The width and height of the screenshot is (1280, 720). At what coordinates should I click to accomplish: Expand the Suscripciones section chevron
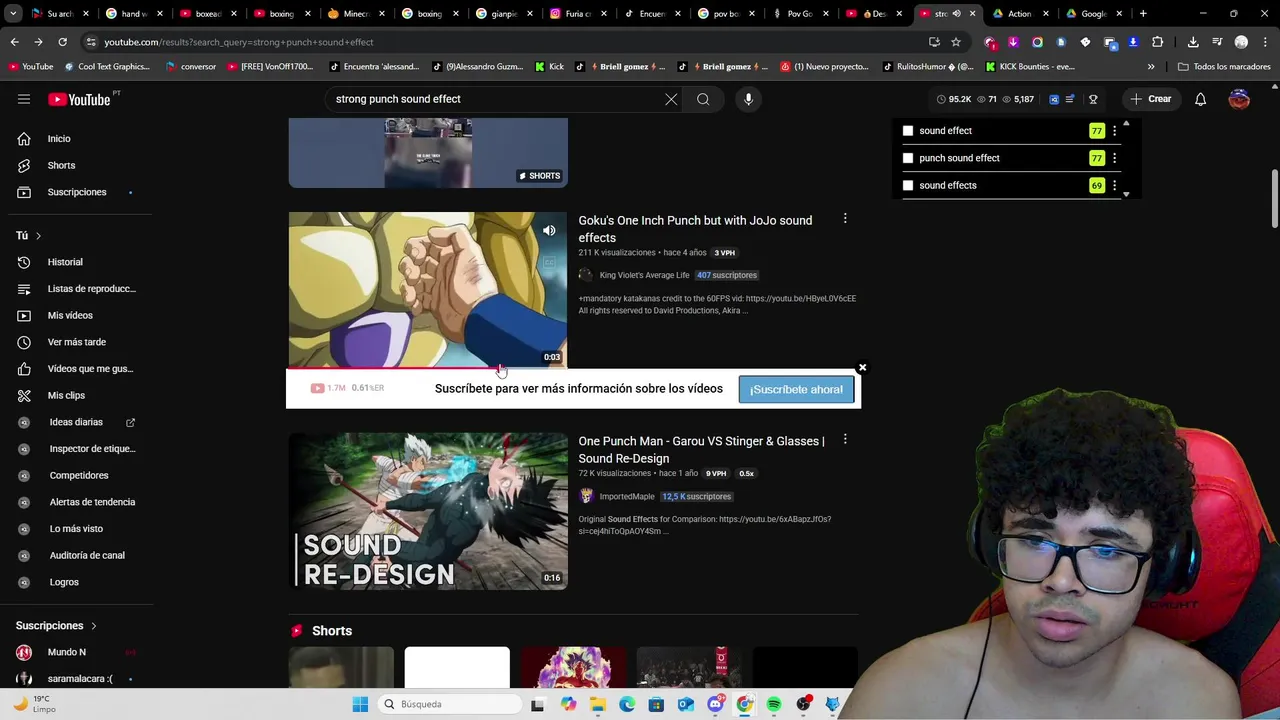point(94,626)
